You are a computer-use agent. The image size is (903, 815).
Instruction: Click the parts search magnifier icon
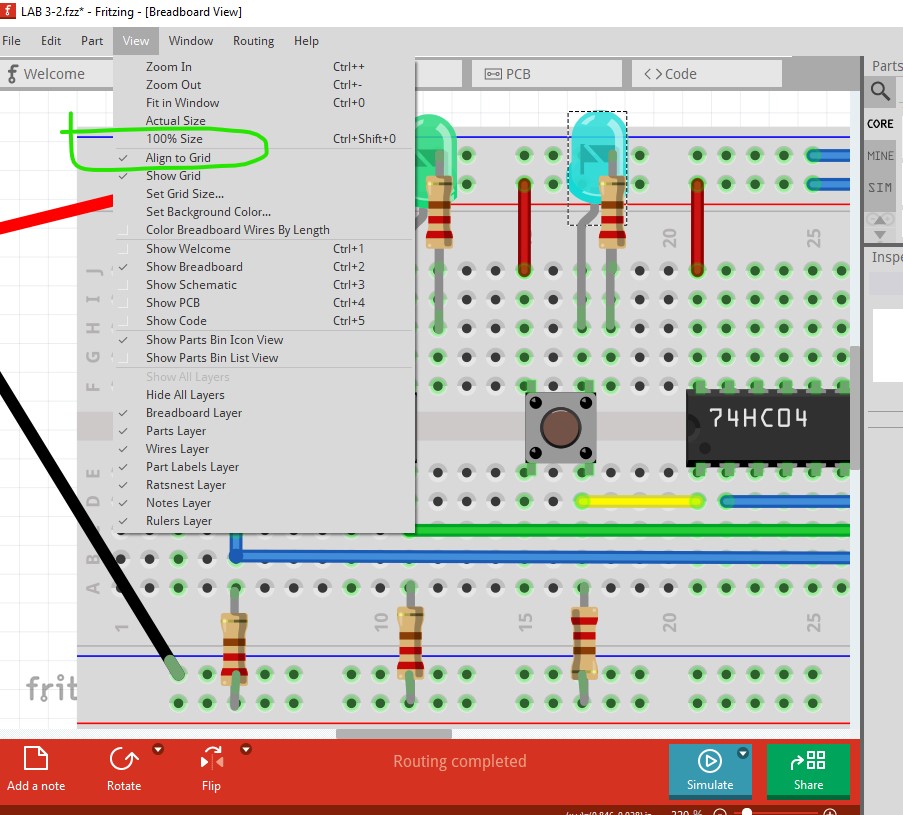(880, 92)
